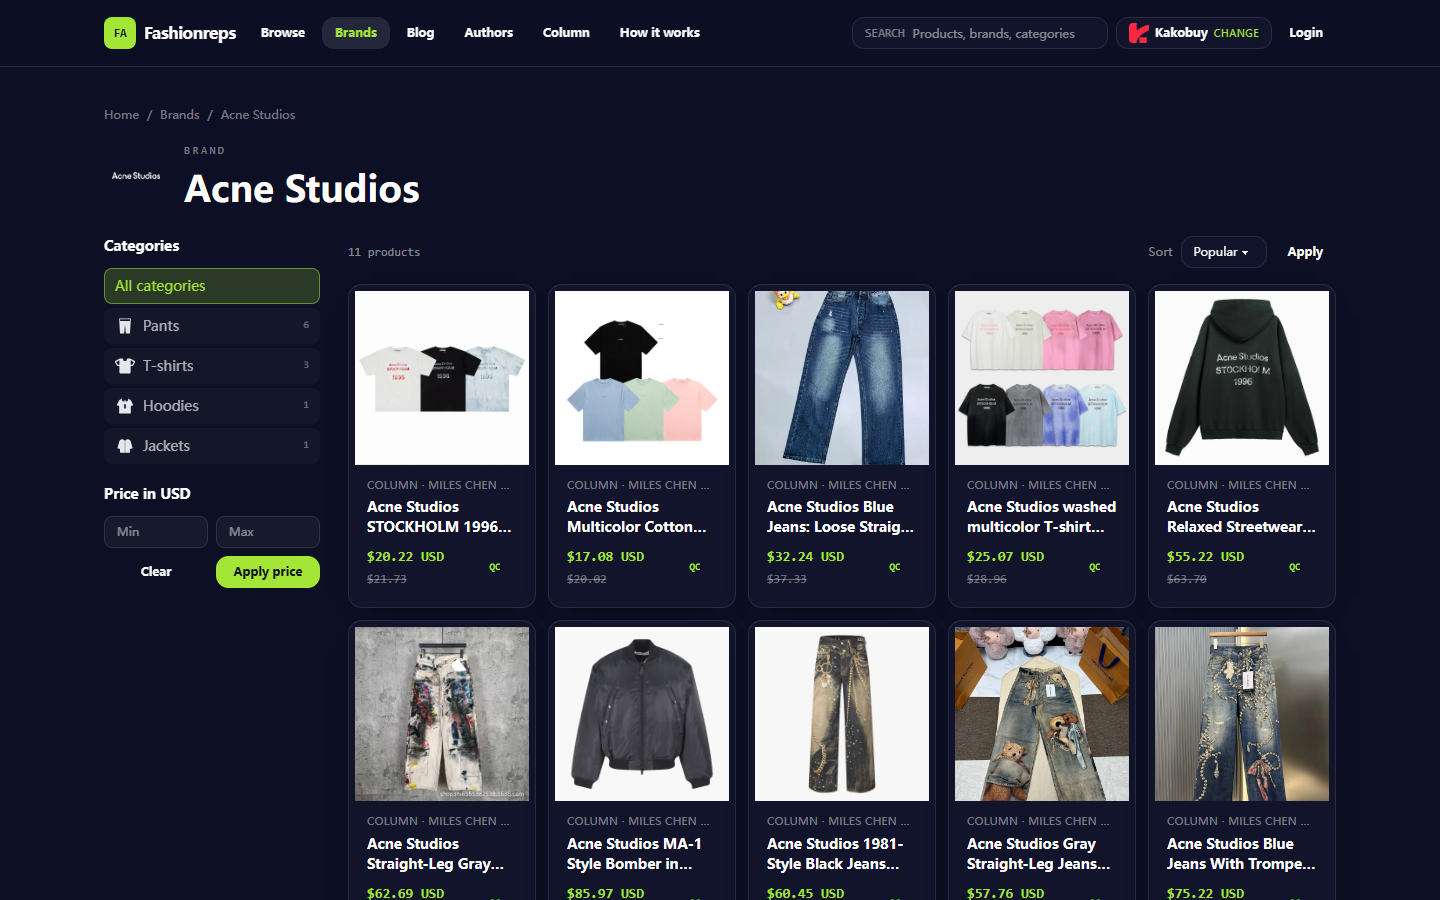Open QC for Blue Jeans Loose Straight
Screen dimensions: 1440x900
point(895,567)
